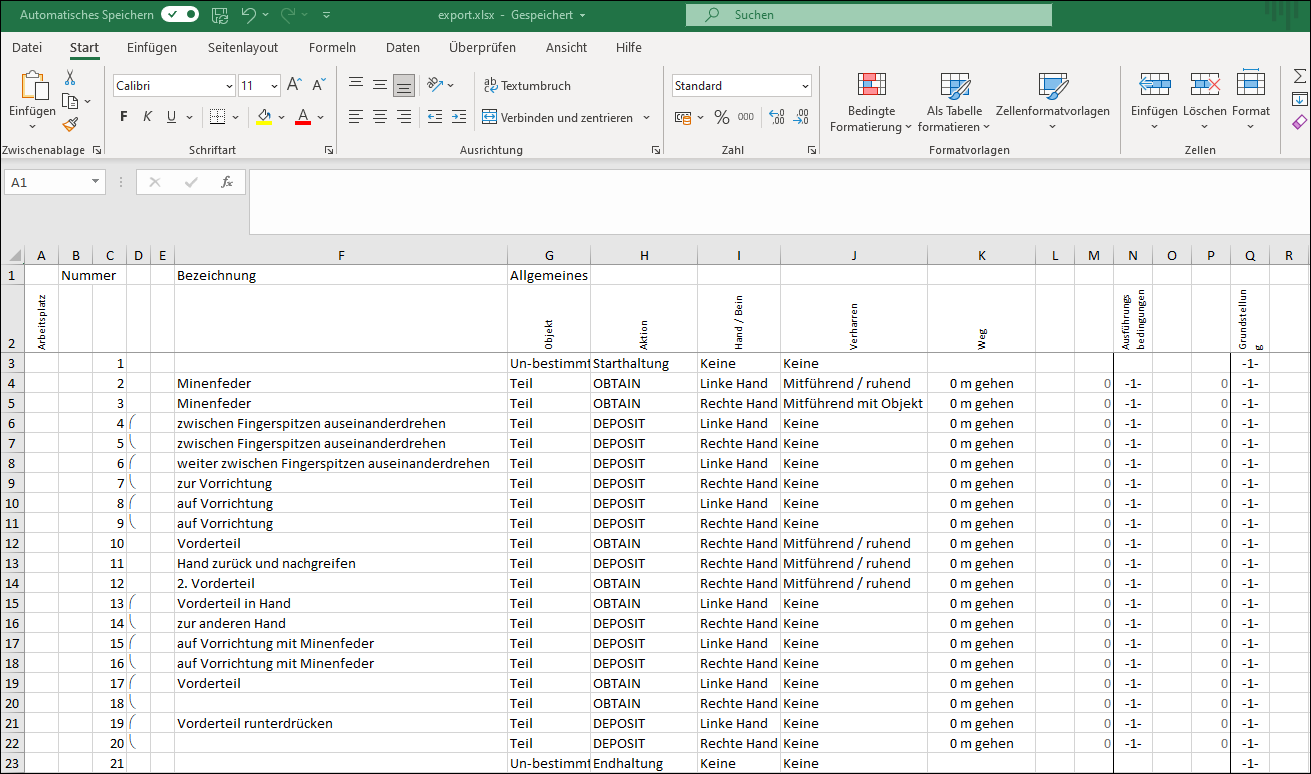The height and width of the screenshot is (774, 1311).
Task: Toggle Textumbruch wrap text
Action: click(527, 85)
